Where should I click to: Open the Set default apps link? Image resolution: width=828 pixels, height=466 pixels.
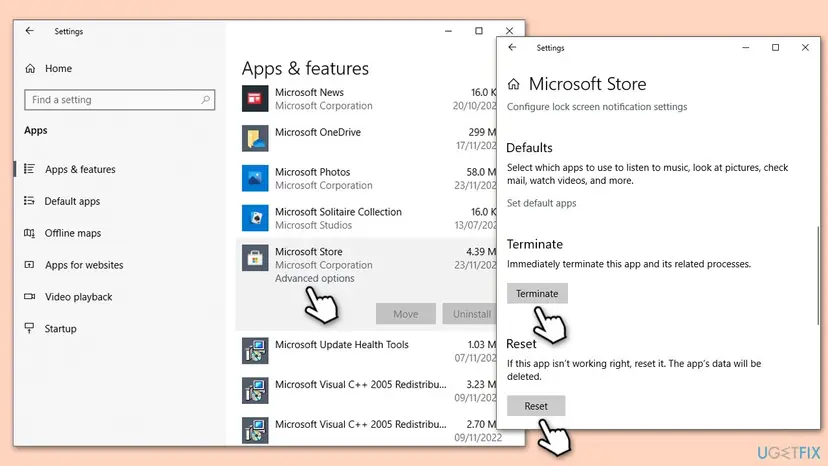click(541, 203)
